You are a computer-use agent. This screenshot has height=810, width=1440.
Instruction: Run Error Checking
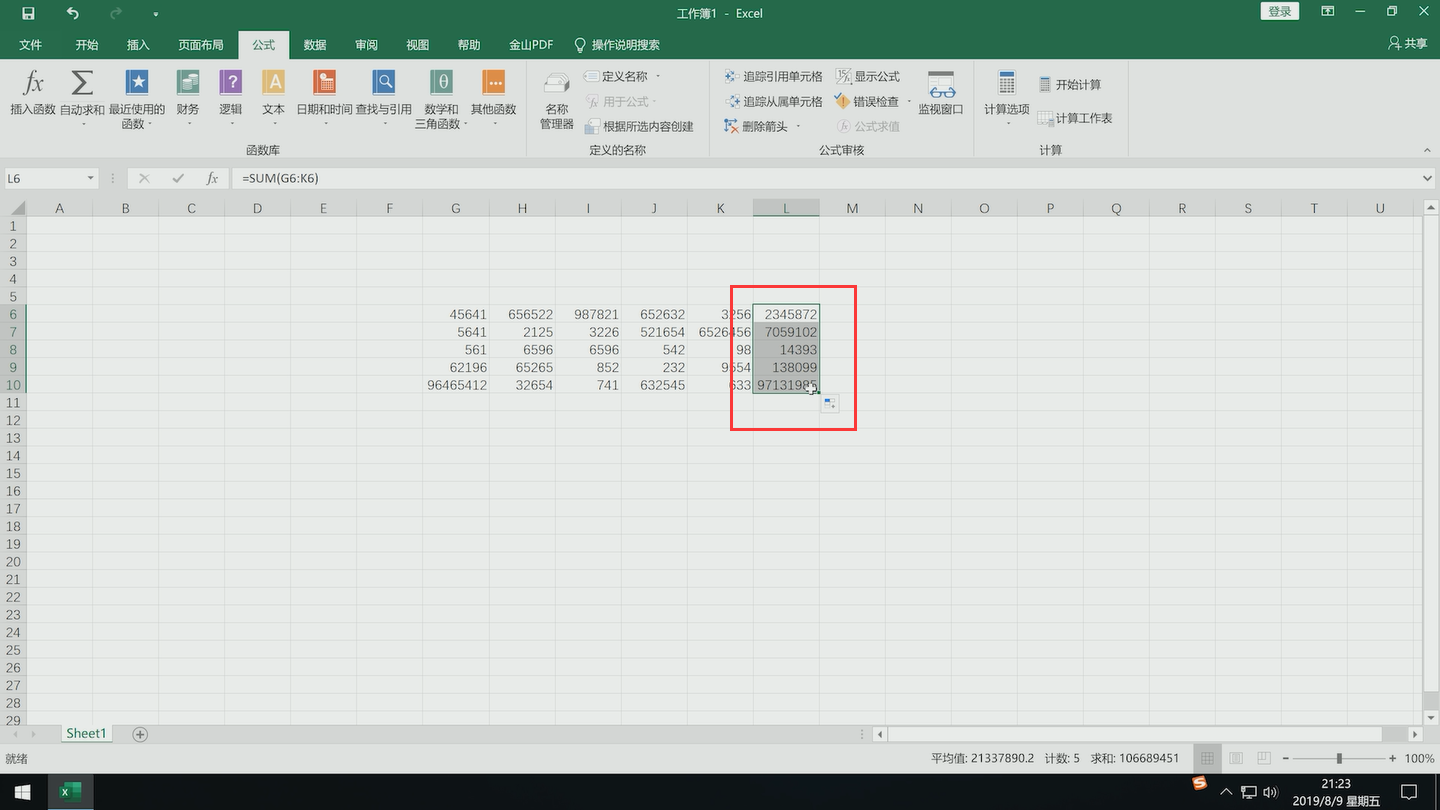[x=867, y=101]
